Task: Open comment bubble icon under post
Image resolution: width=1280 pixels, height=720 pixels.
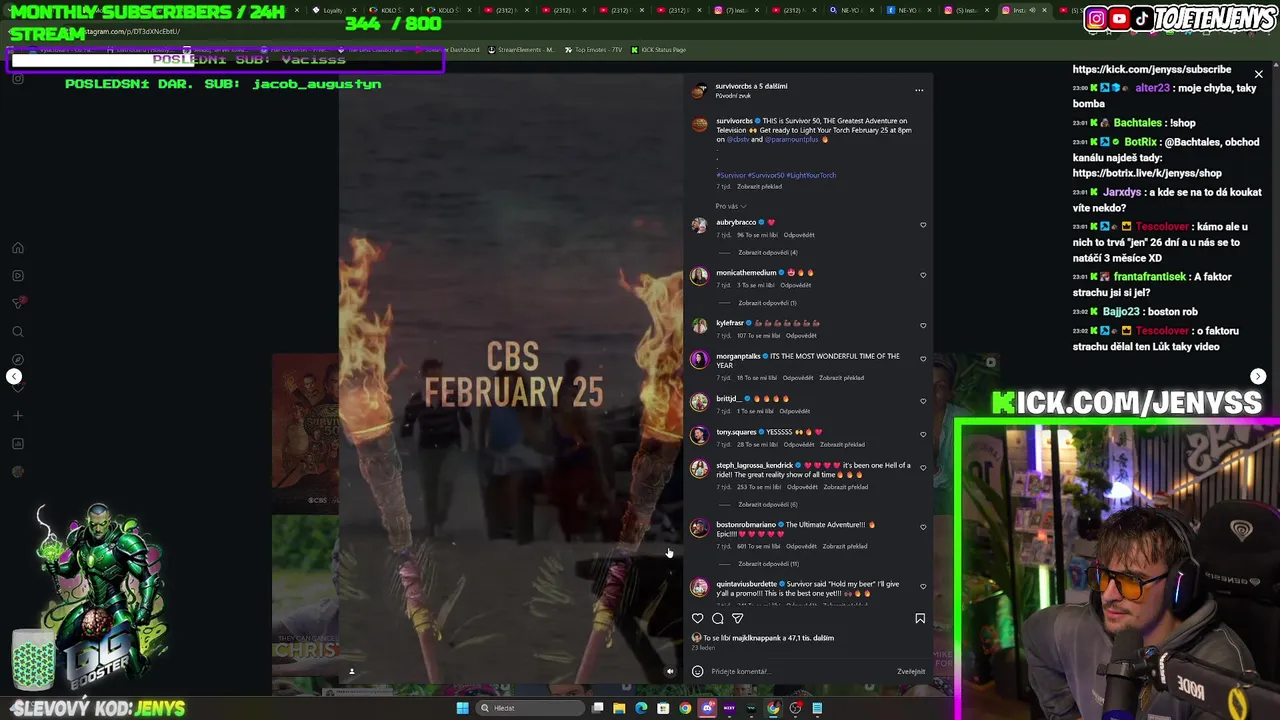Action: 718,618
